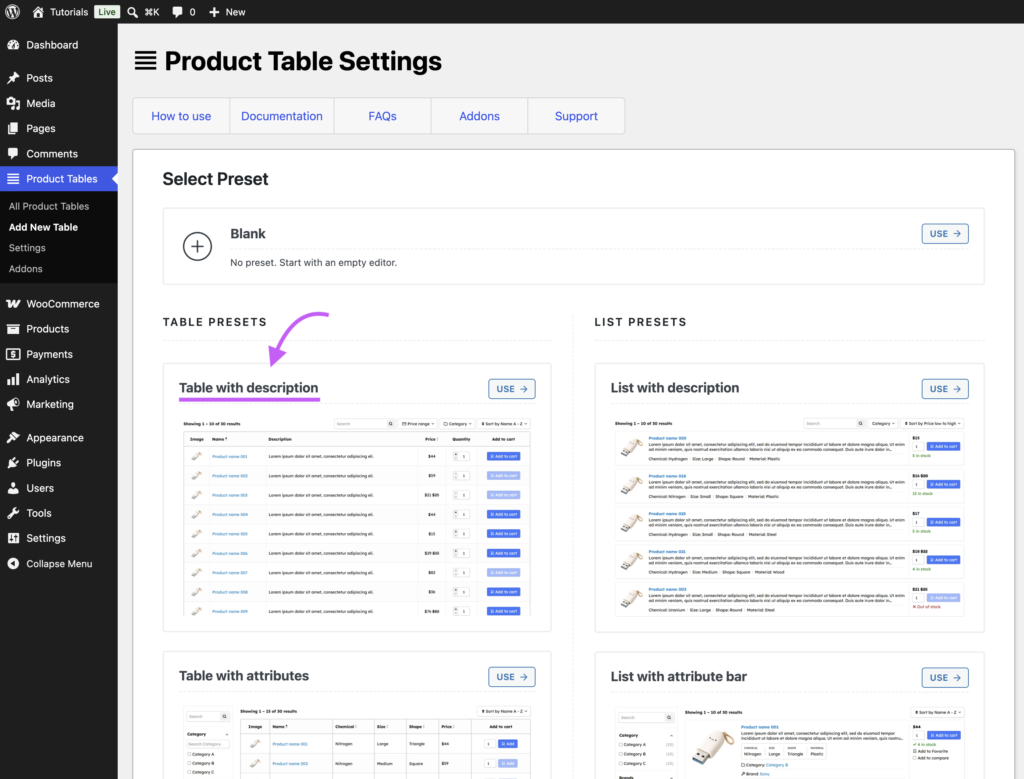Viewport: 1024px width, 779px height.
Task: Click the Marketing megaphone icon
Action: click(13, 404)
